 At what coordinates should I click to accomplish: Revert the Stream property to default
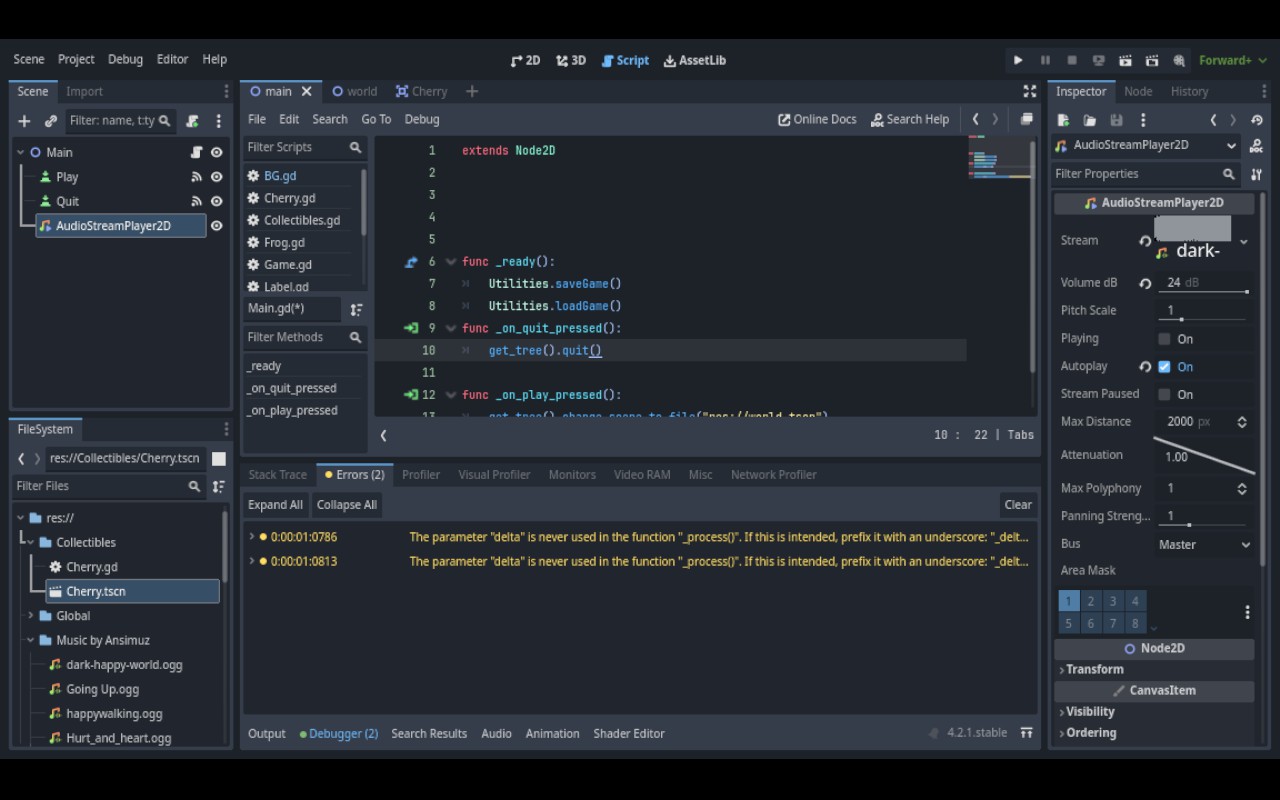pos(1145,241)
